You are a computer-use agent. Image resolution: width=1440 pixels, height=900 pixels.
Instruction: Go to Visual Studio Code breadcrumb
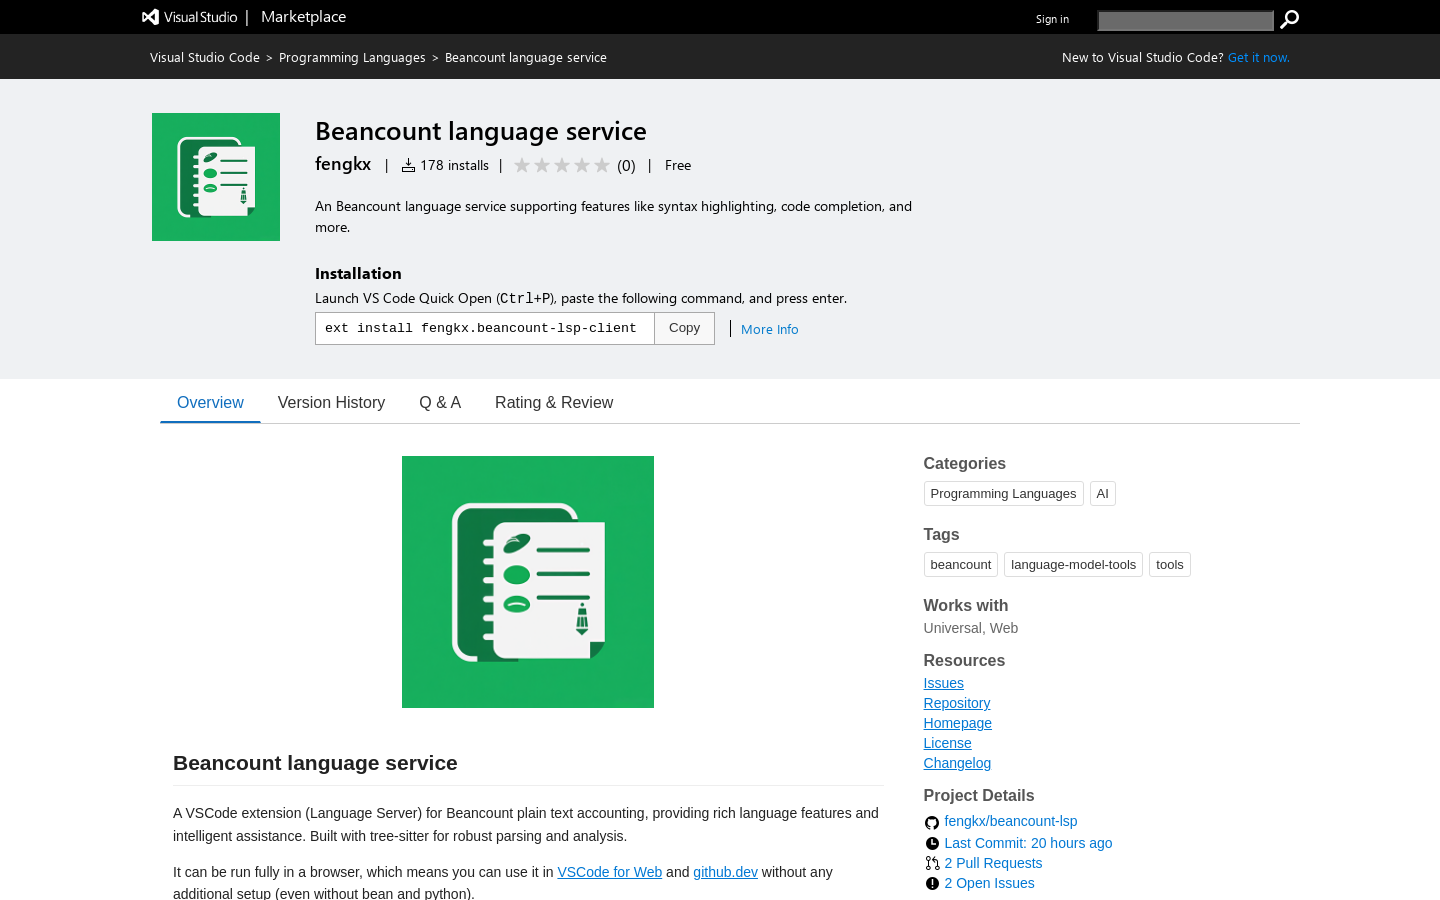coord(205,58)
